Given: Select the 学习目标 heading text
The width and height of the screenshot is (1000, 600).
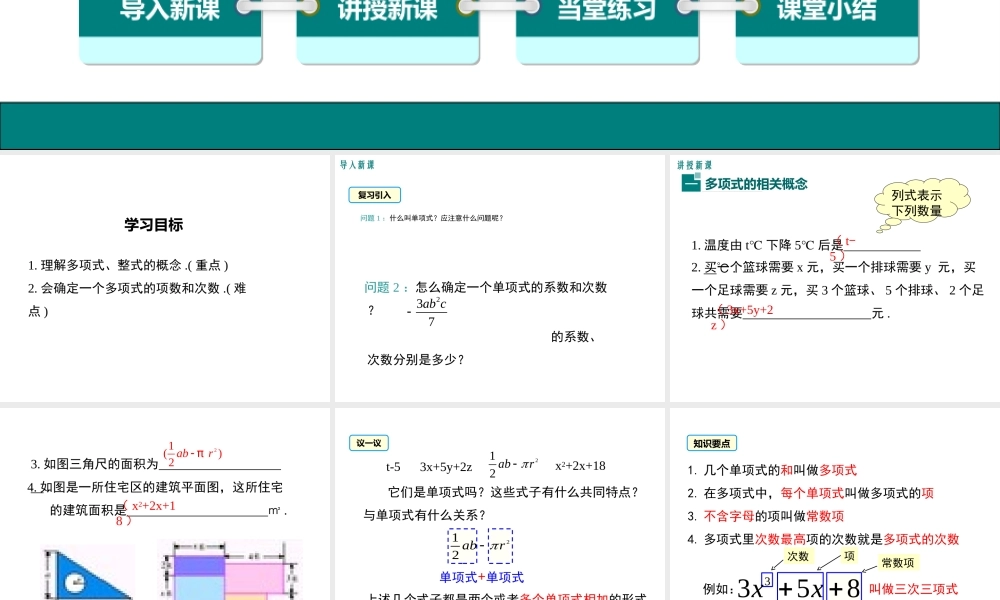Looking at the screenshot, I should 154,224.
